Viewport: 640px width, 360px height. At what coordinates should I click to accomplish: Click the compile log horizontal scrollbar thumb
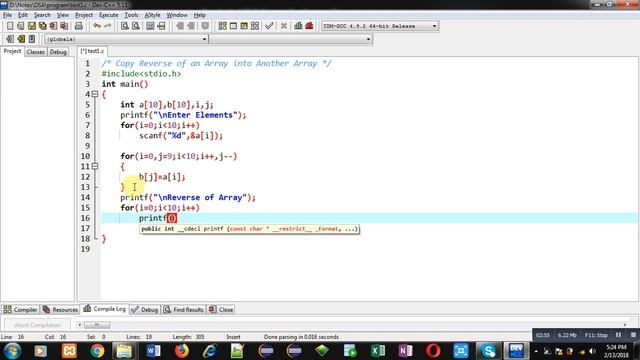(97, 325)
